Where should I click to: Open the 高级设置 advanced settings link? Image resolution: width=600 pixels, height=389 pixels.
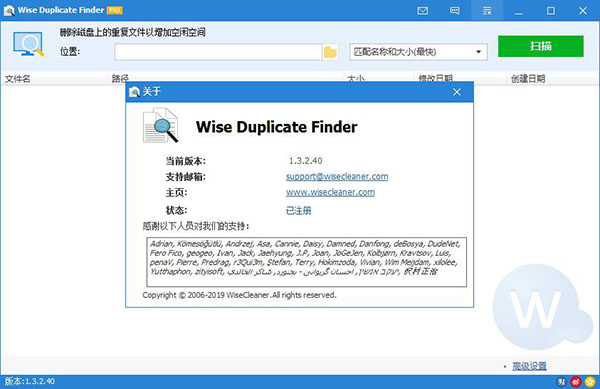point(529,366)
